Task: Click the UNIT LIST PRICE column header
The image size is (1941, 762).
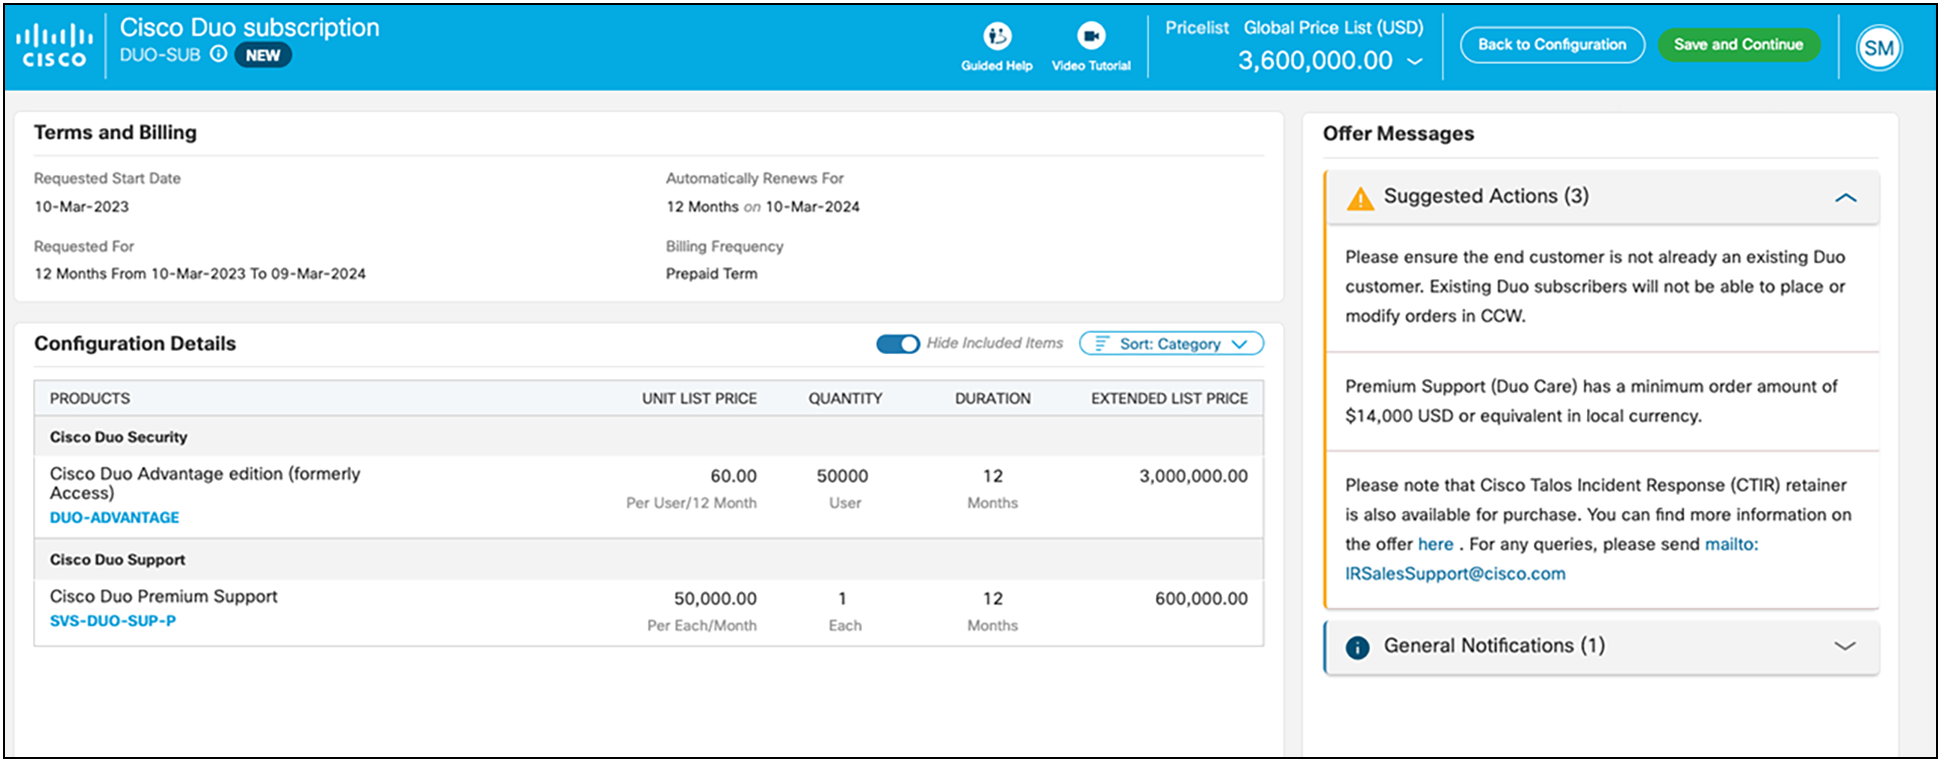Action: click(x=699, y=398)
